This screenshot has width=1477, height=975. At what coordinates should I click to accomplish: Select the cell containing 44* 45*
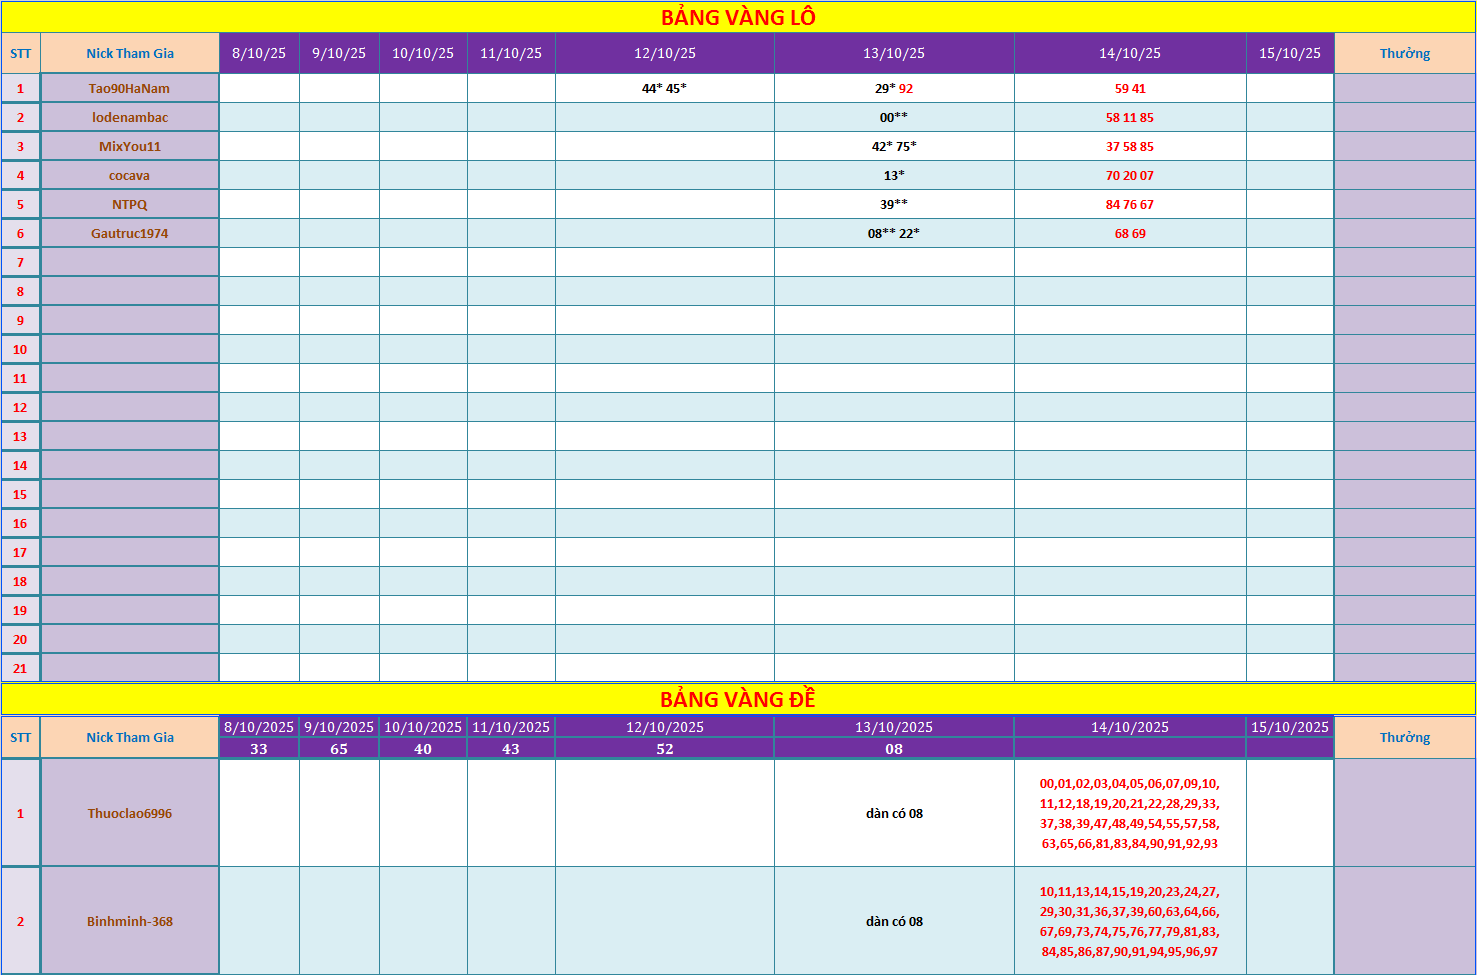pyautogui.click(x=665, y=88)
